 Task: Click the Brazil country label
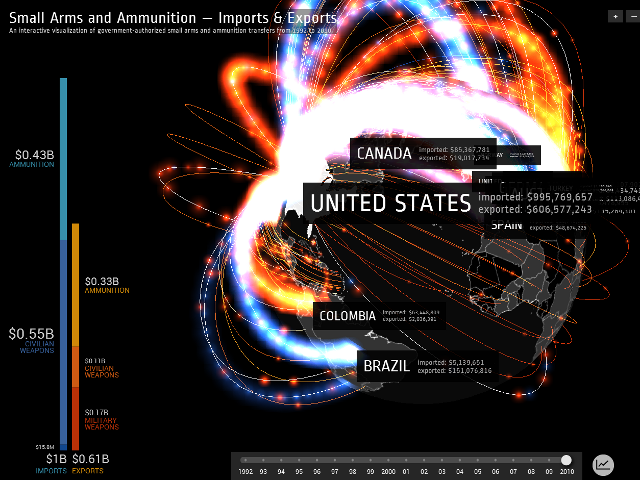[x=386, y=366]
